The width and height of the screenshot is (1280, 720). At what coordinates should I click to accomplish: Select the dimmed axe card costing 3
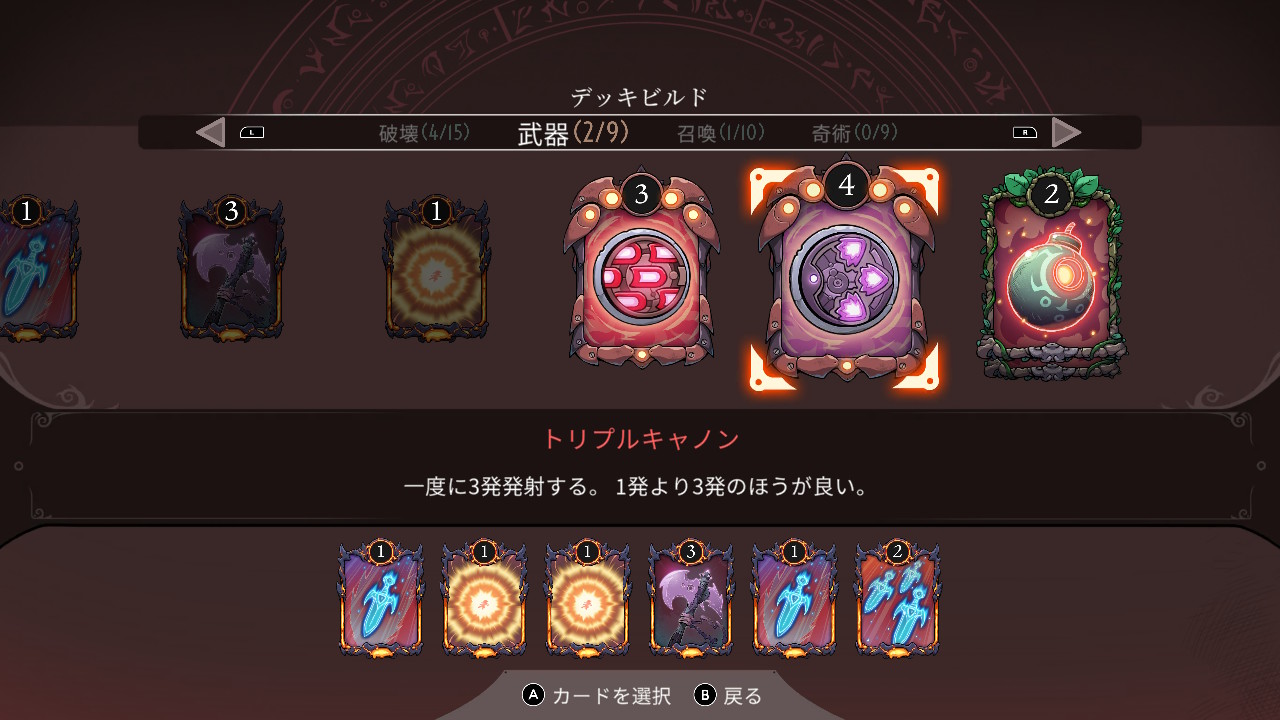pyautogui.click(x=232, y=269)
